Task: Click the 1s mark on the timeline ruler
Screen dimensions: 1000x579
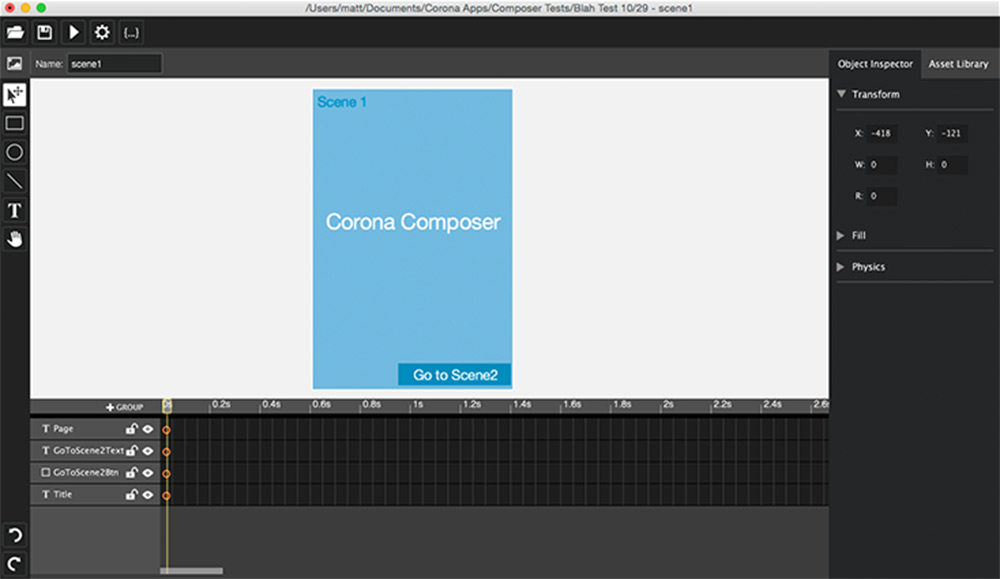Action: (418, 405)
